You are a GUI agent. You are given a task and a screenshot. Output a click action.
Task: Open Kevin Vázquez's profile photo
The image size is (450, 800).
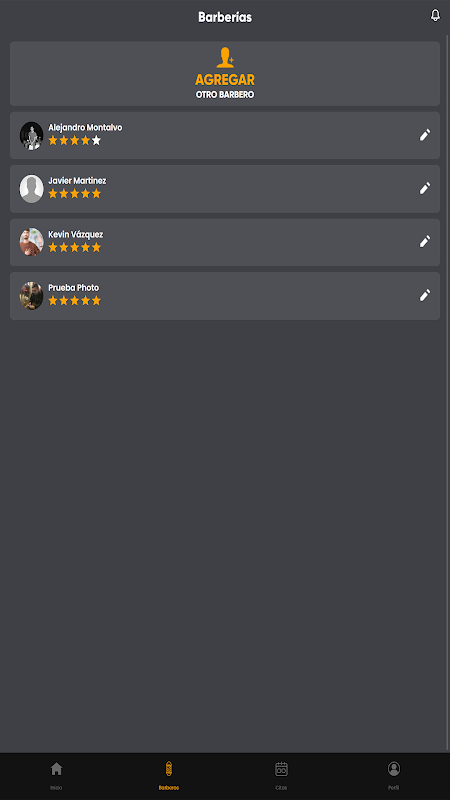tap(32, 242)
